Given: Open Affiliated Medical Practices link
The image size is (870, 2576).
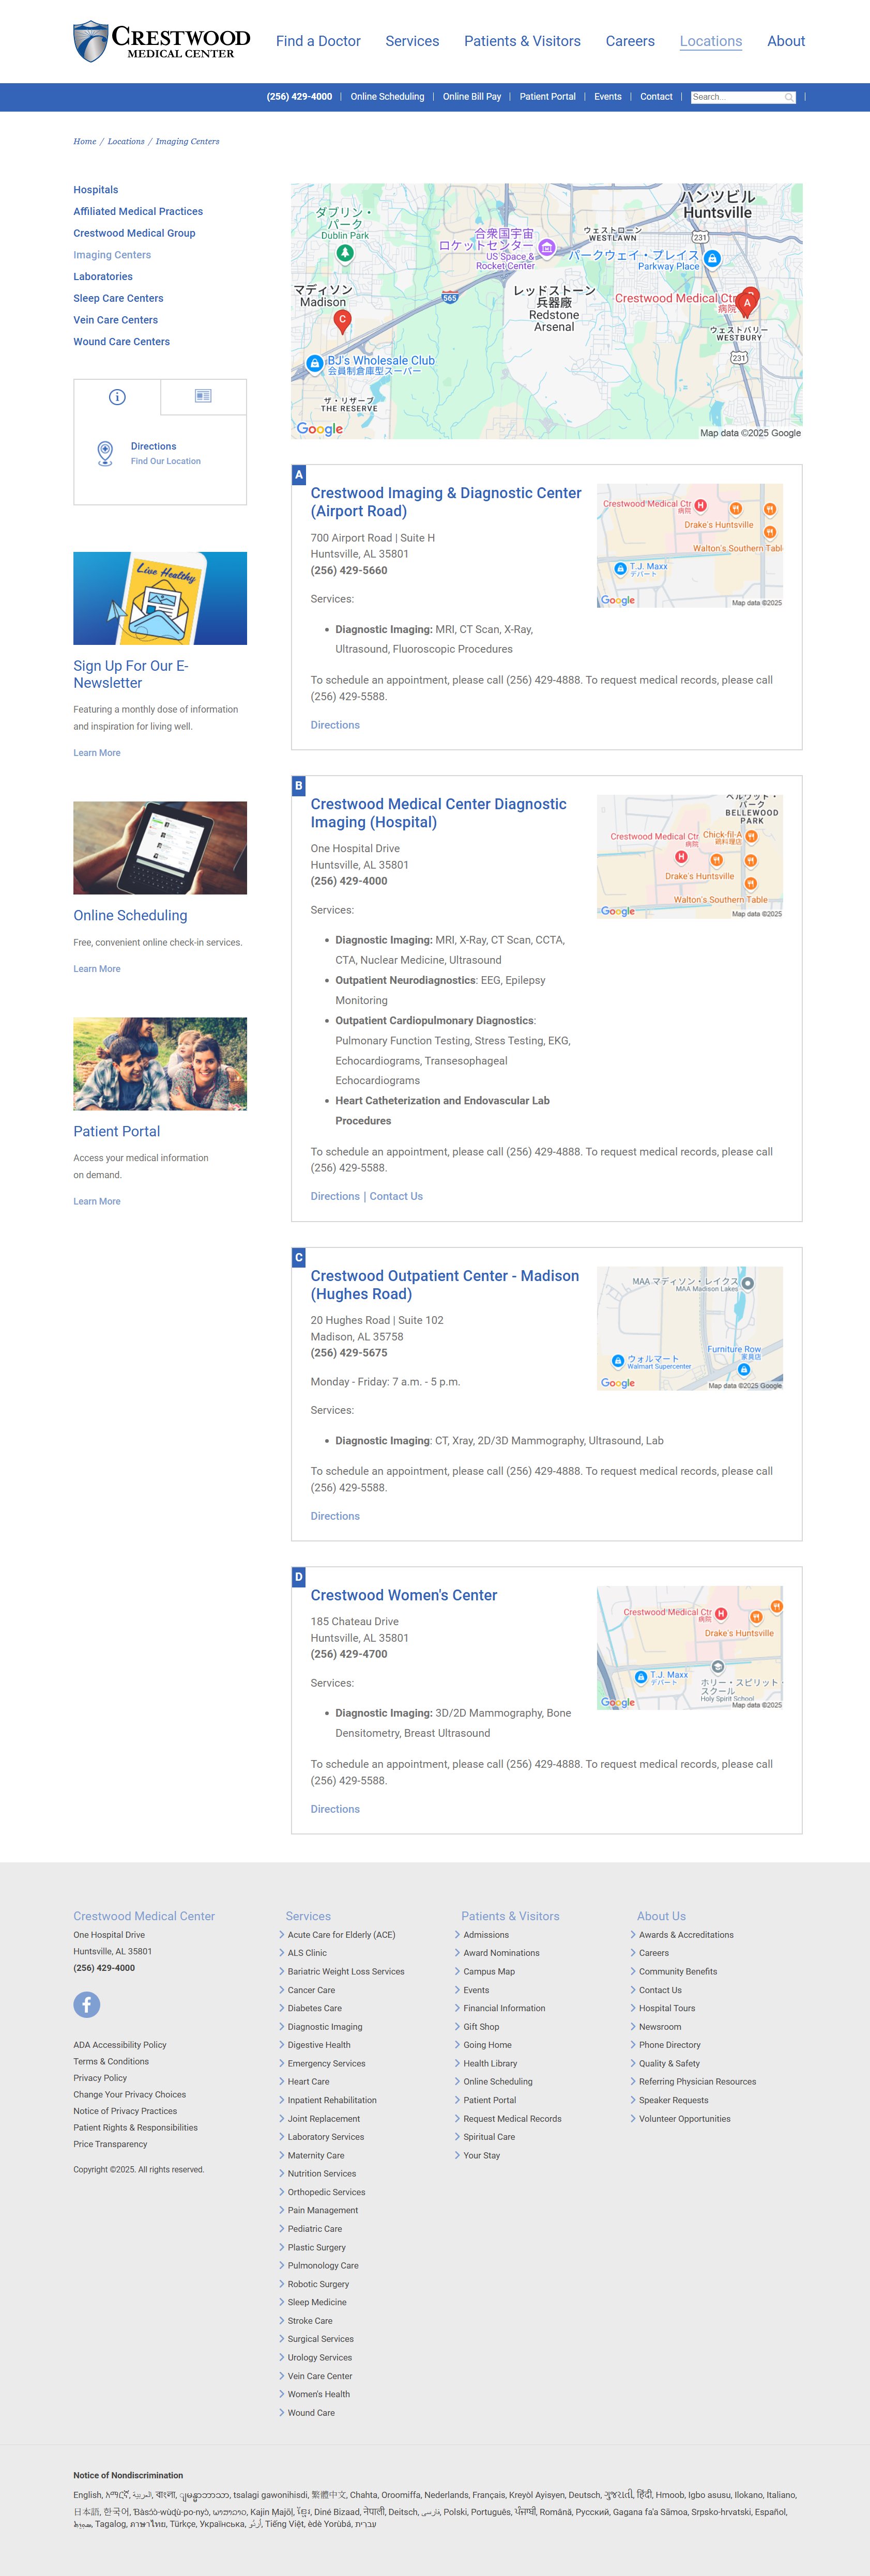Looking at the screenshot, I should tap(138, 212).
